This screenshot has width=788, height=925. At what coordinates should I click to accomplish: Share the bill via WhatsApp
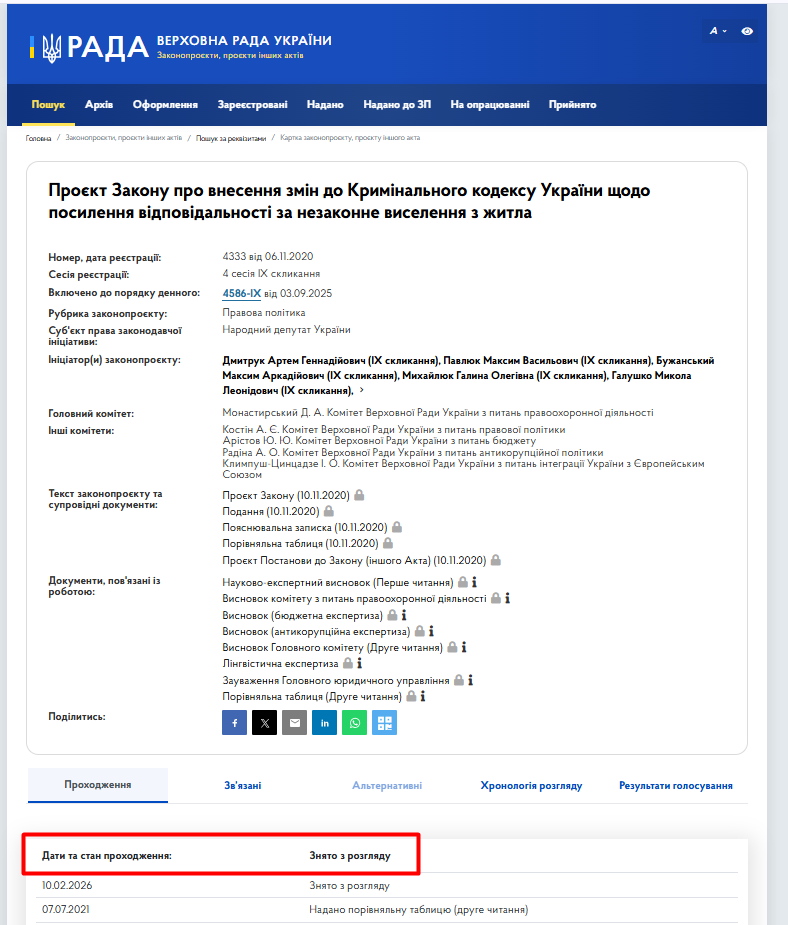pyautogui.click(x=354, y=723)
